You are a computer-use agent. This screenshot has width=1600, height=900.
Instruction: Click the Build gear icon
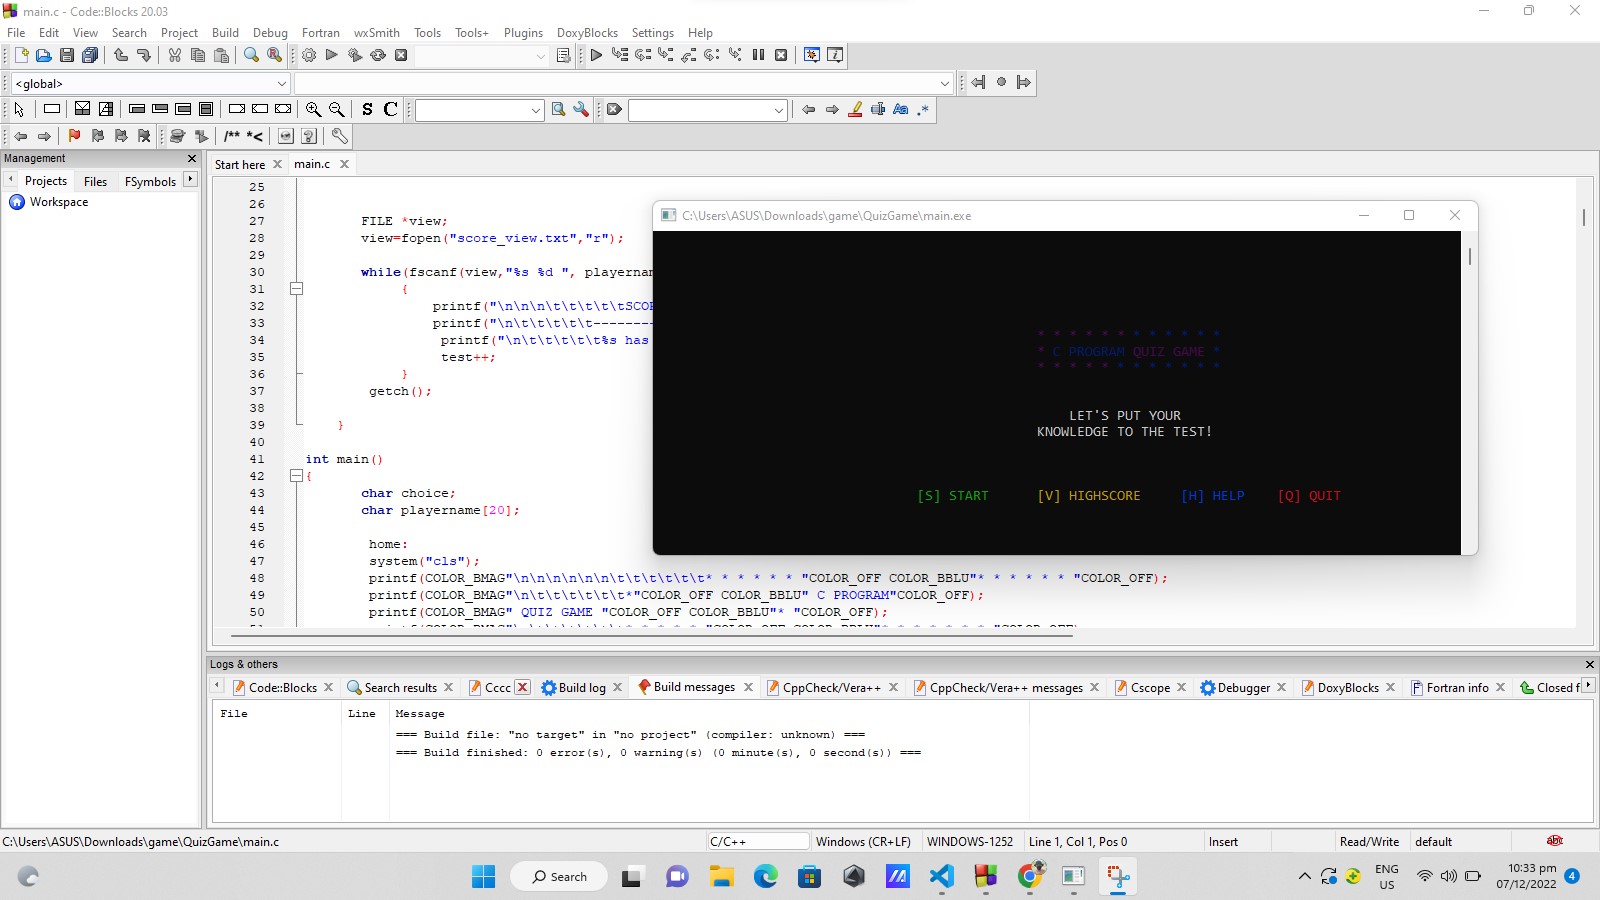309,56
